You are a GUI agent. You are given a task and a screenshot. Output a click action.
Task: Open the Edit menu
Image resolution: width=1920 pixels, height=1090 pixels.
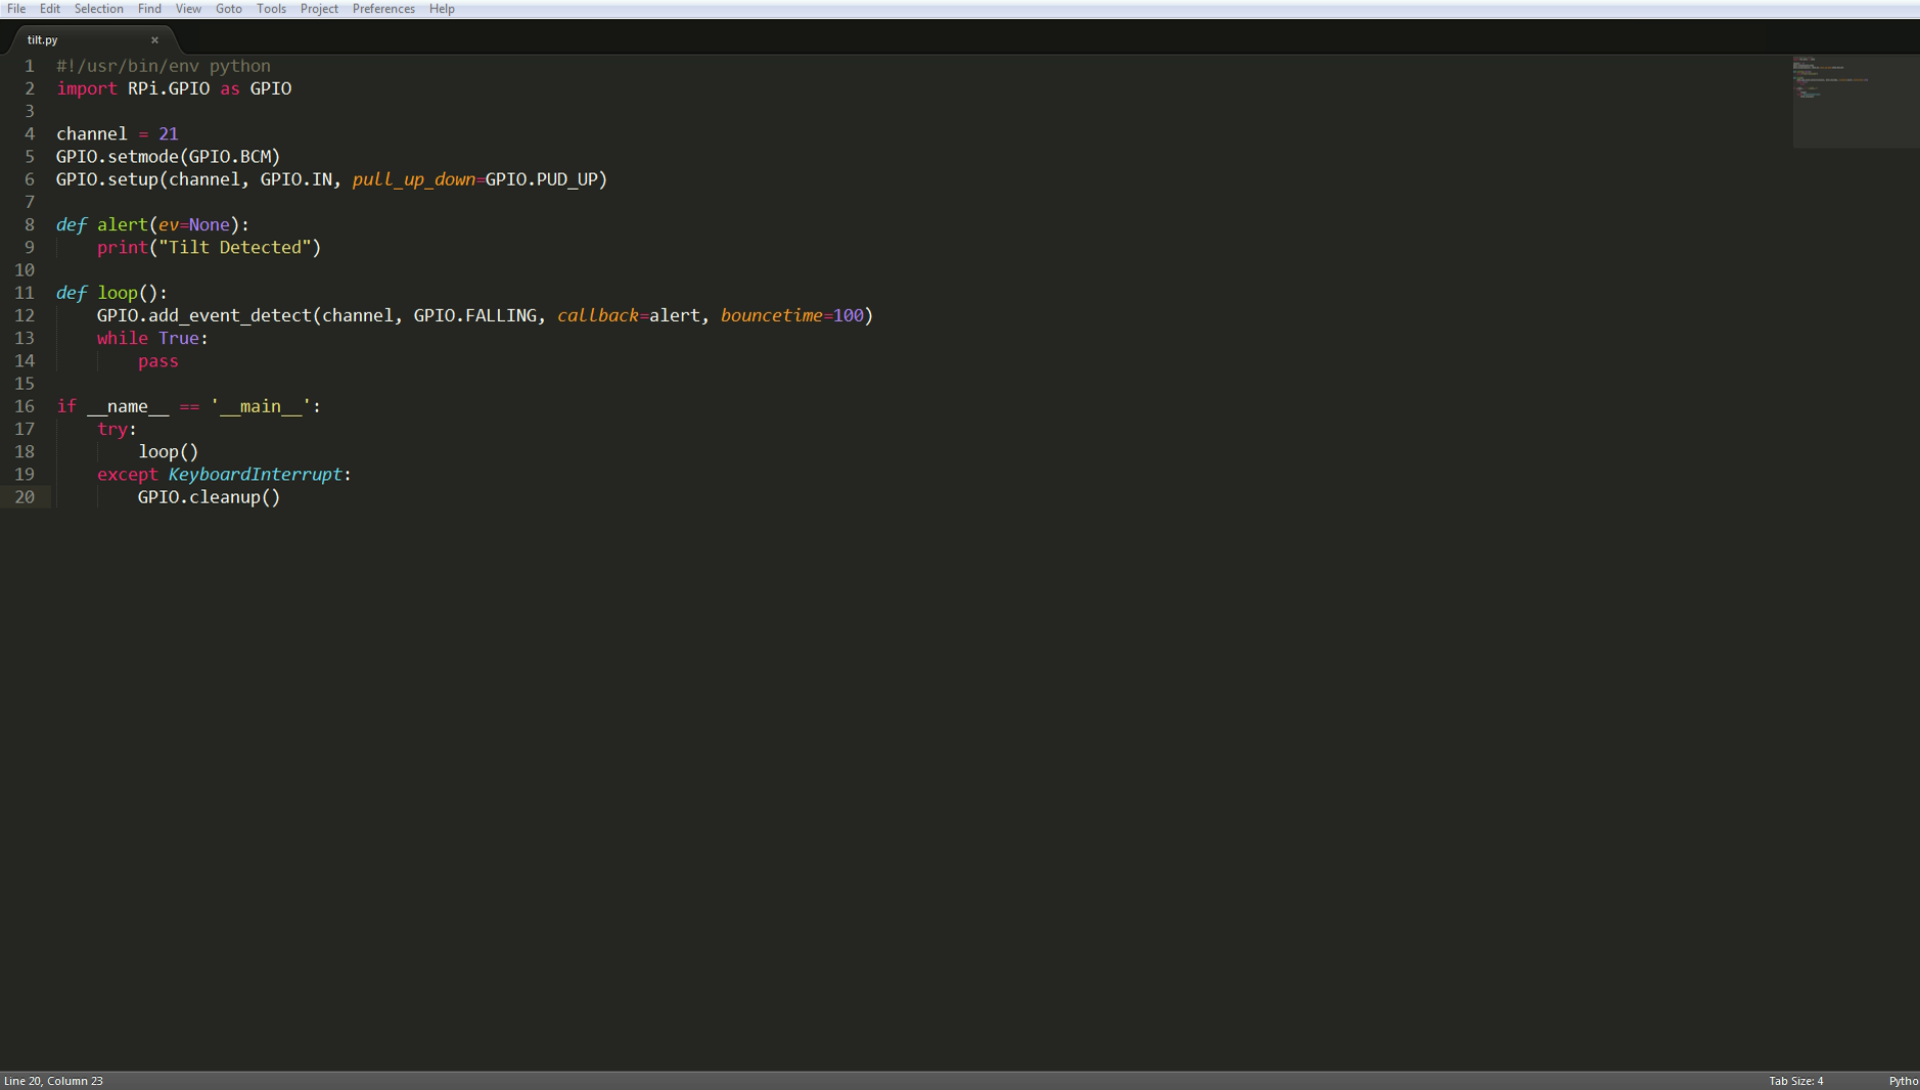pos(50,9)
